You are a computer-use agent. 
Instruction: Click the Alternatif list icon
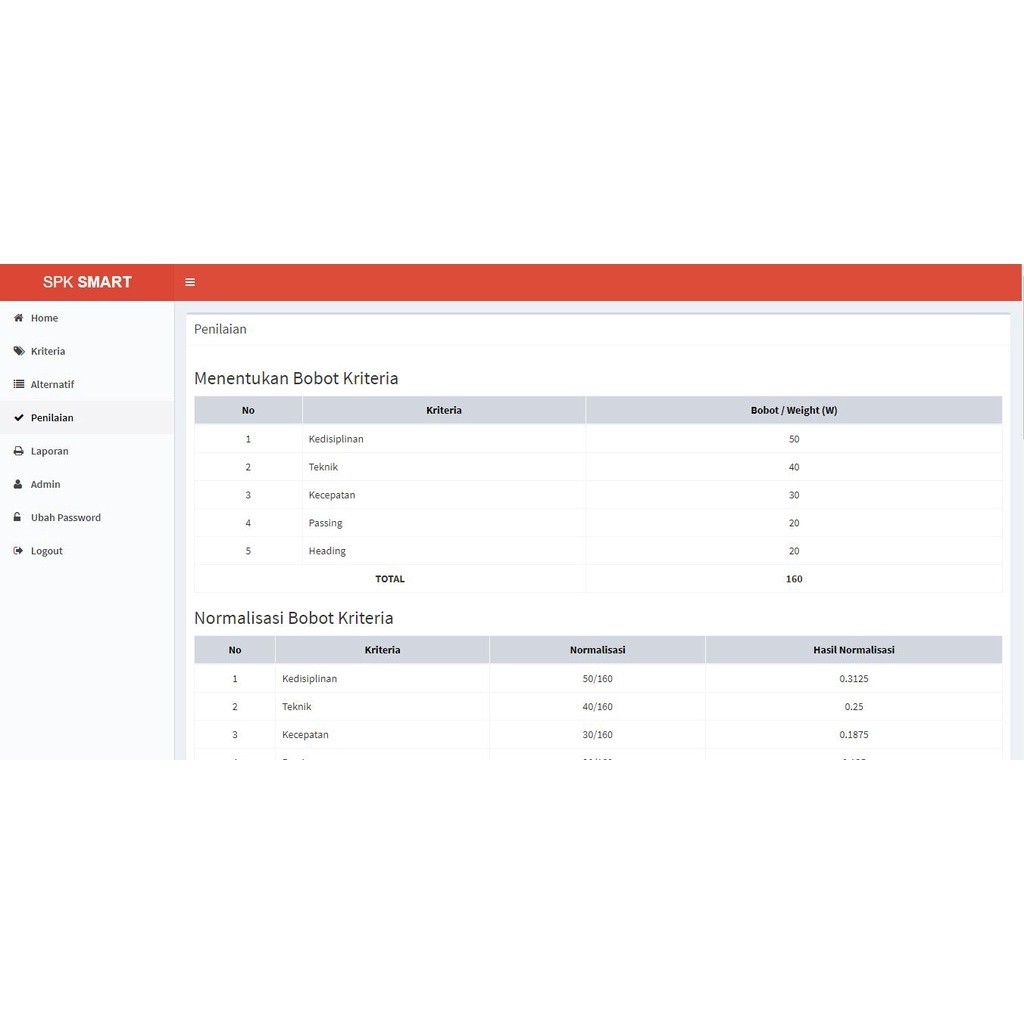(x=19, y=384)
